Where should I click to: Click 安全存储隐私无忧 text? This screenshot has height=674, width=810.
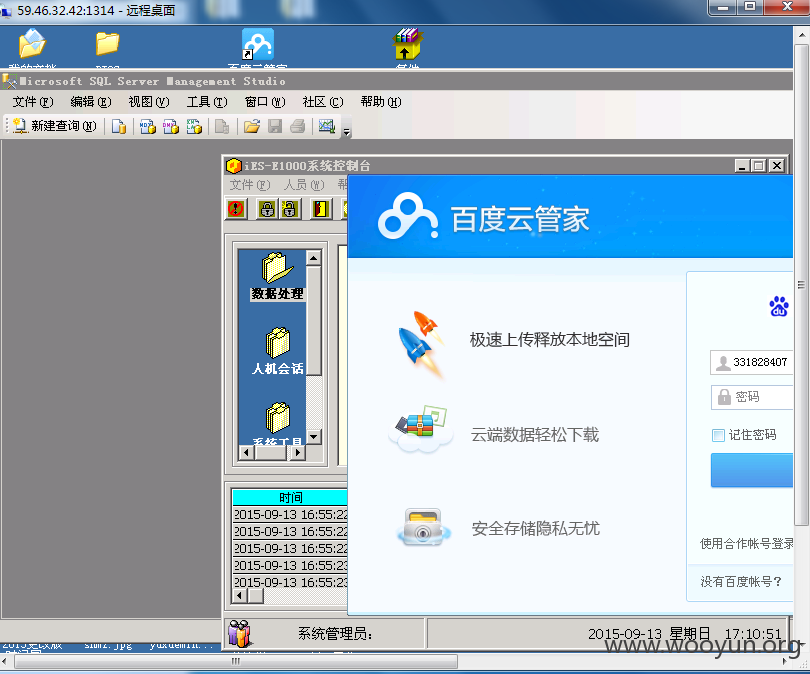tap(536, 528)
